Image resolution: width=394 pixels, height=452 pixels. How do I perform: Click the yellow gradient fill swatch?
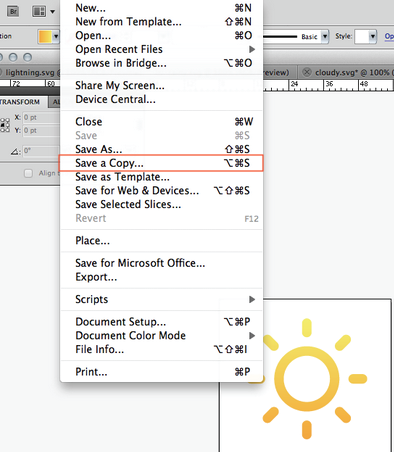point(45,37)
